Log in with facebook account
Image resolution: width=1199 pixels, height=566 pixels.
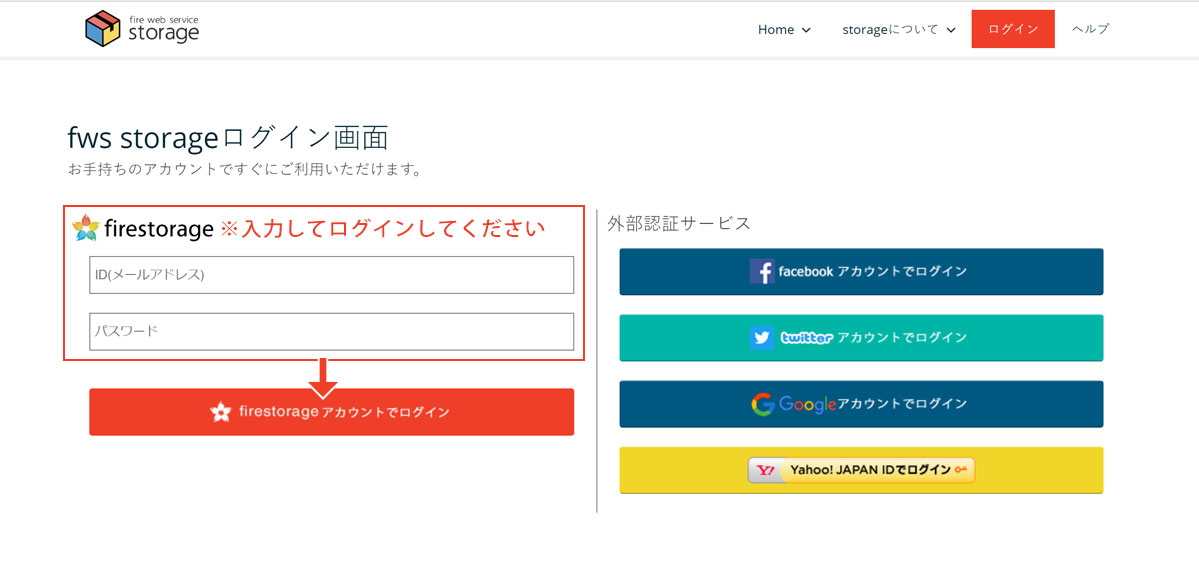point(861,272)
